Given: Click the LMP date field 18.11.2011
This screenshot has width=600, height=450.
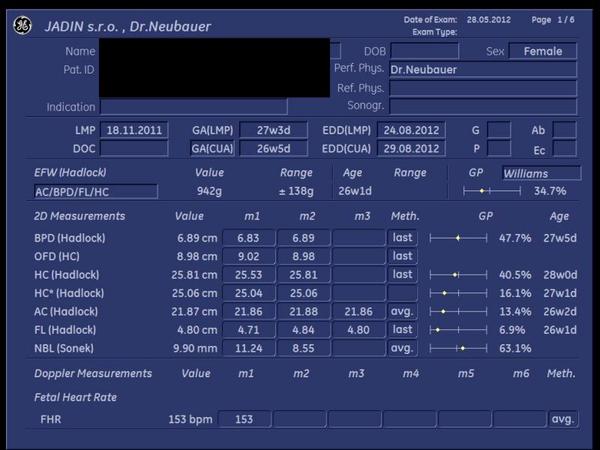Looking at the screenshot, I should 132,130.
